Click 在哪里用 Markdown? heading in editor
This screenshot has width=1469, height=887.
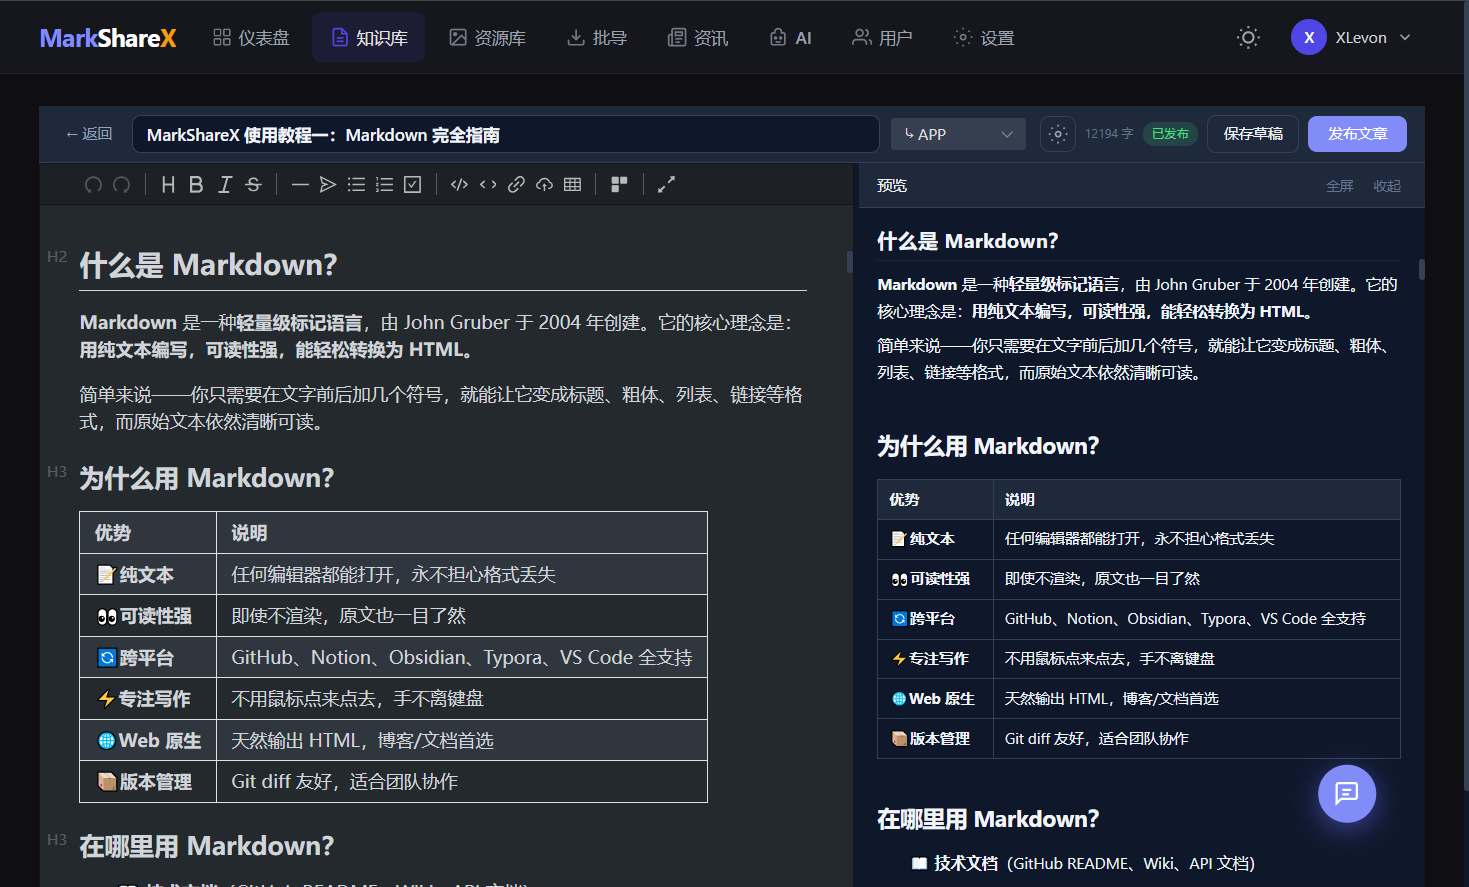(x=207, y=846)
